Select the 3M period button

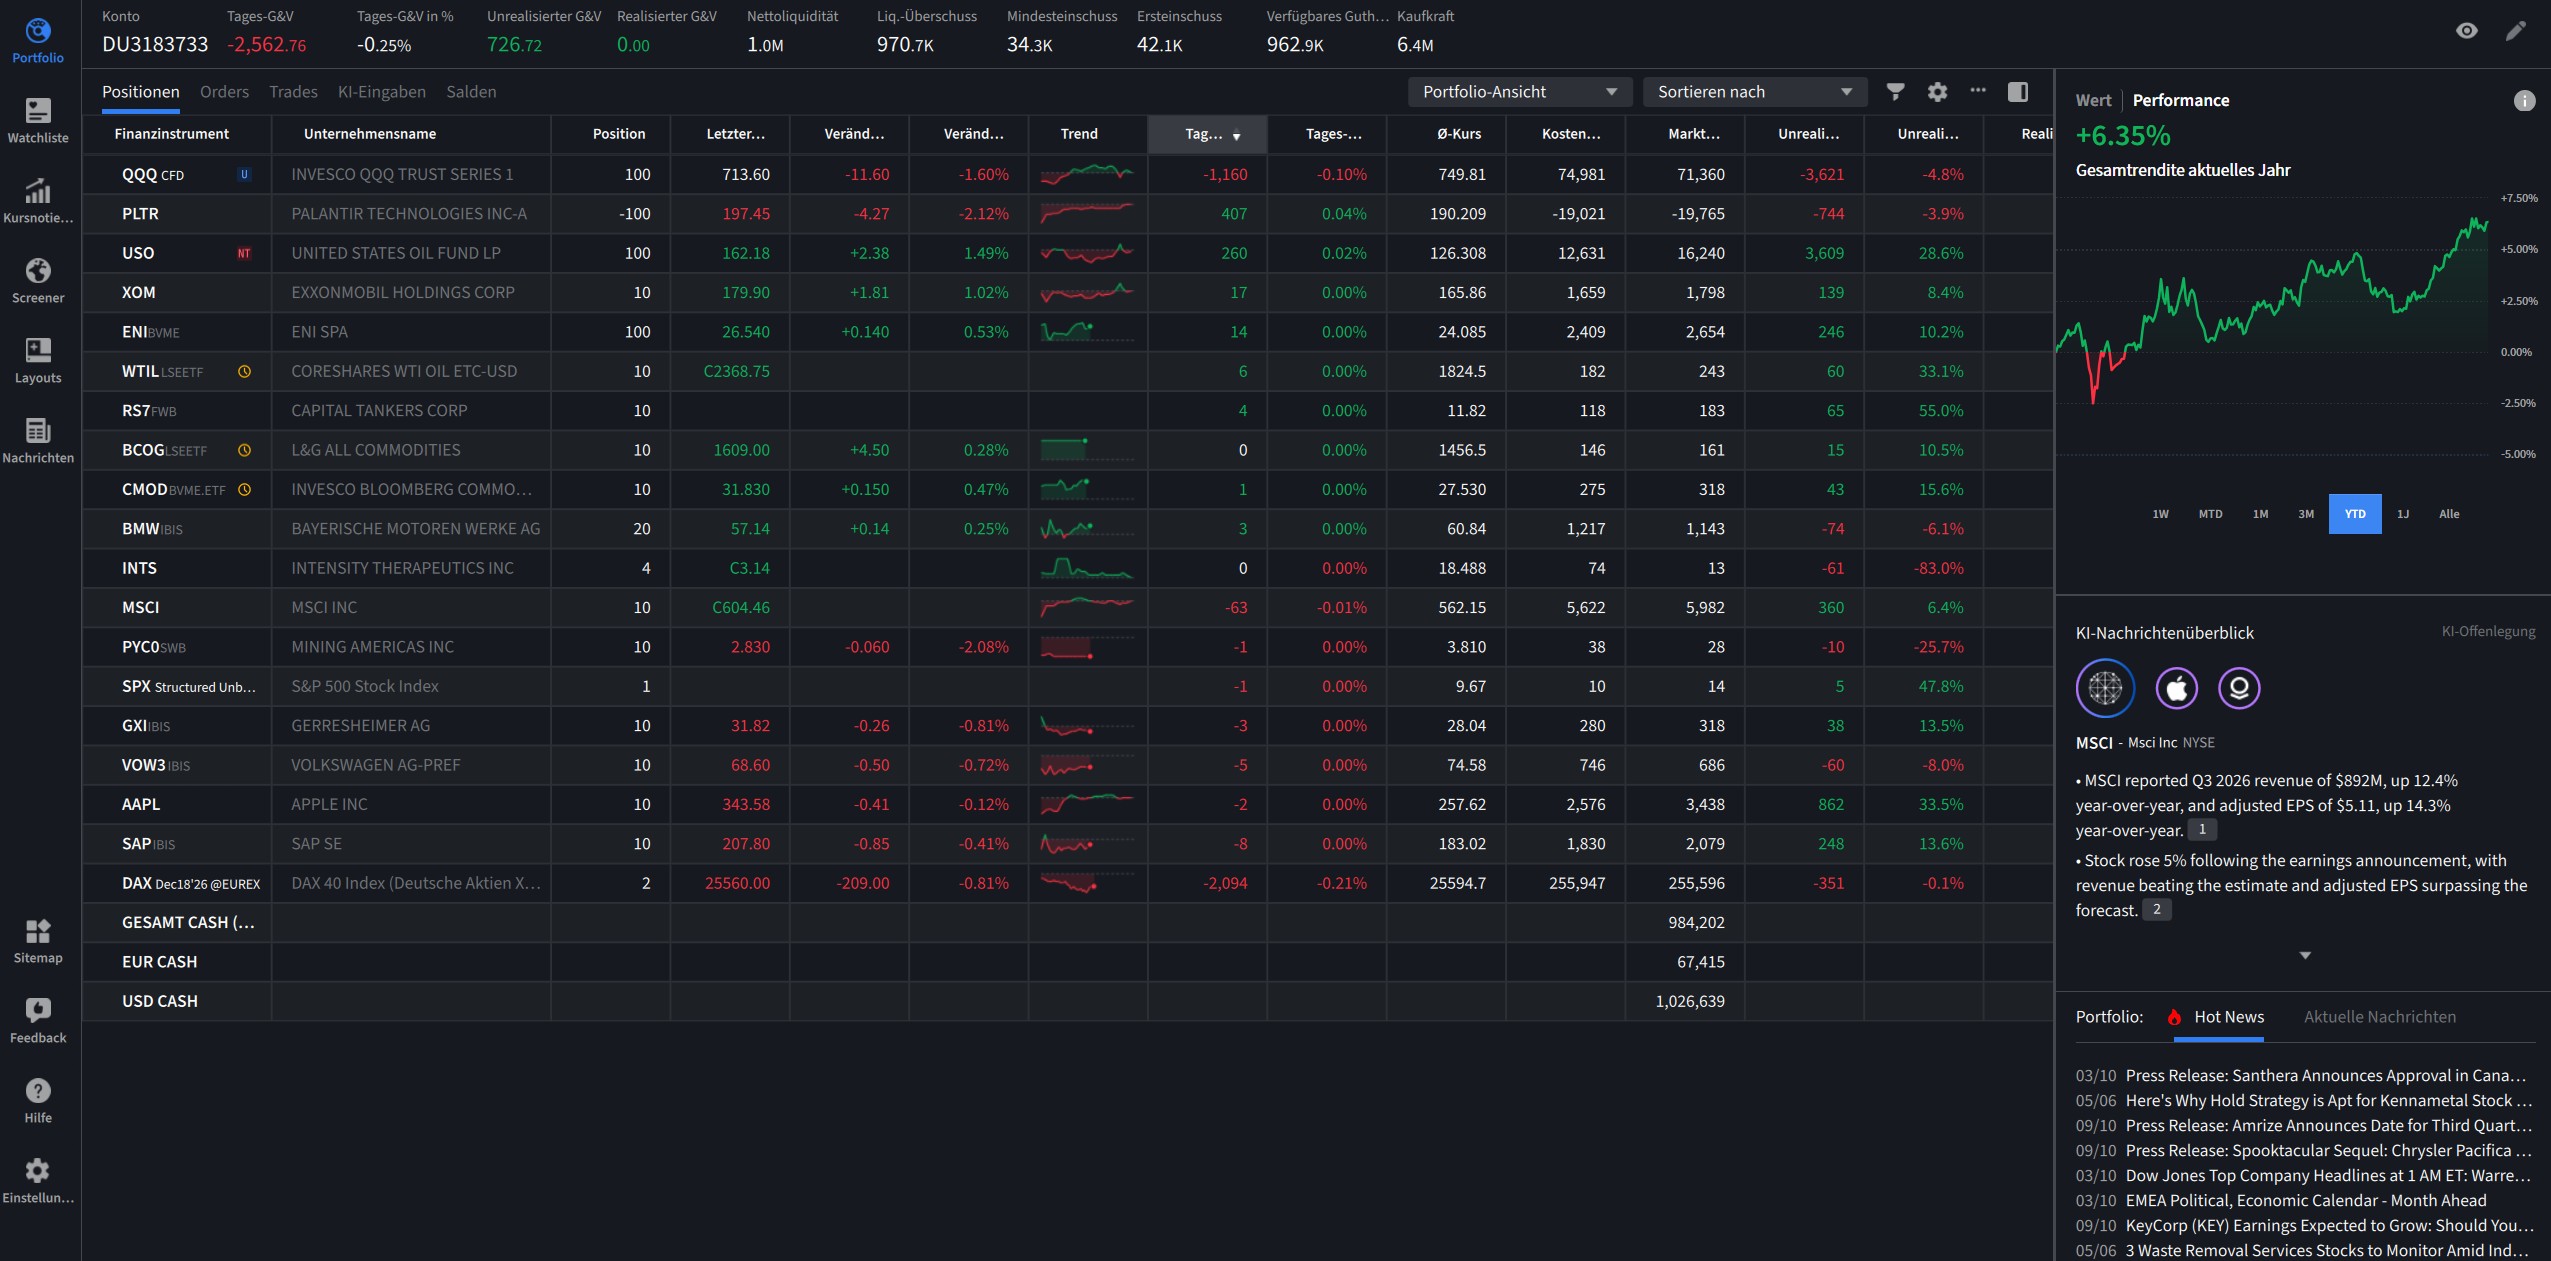pos(2306,514)
